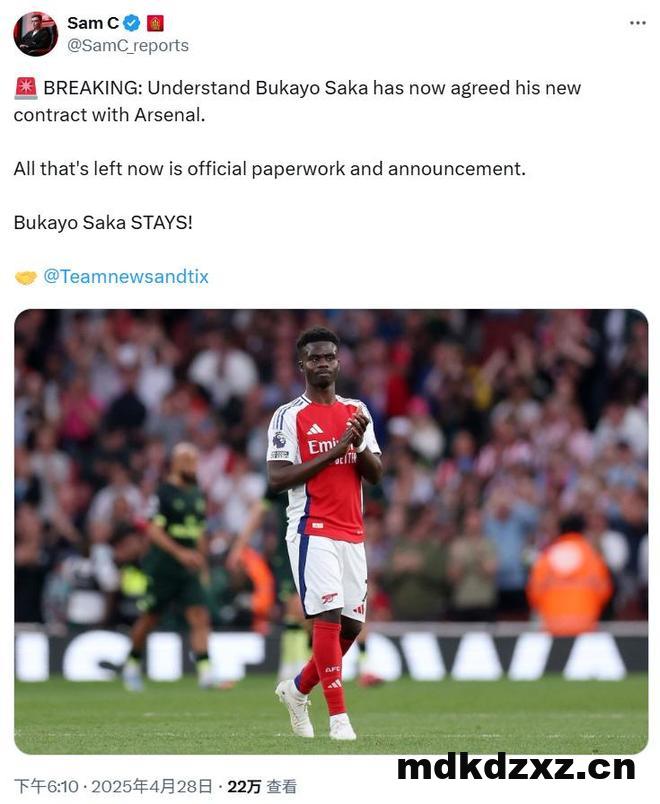
Task: Click the Sam C display name
Action: (93, 23)
